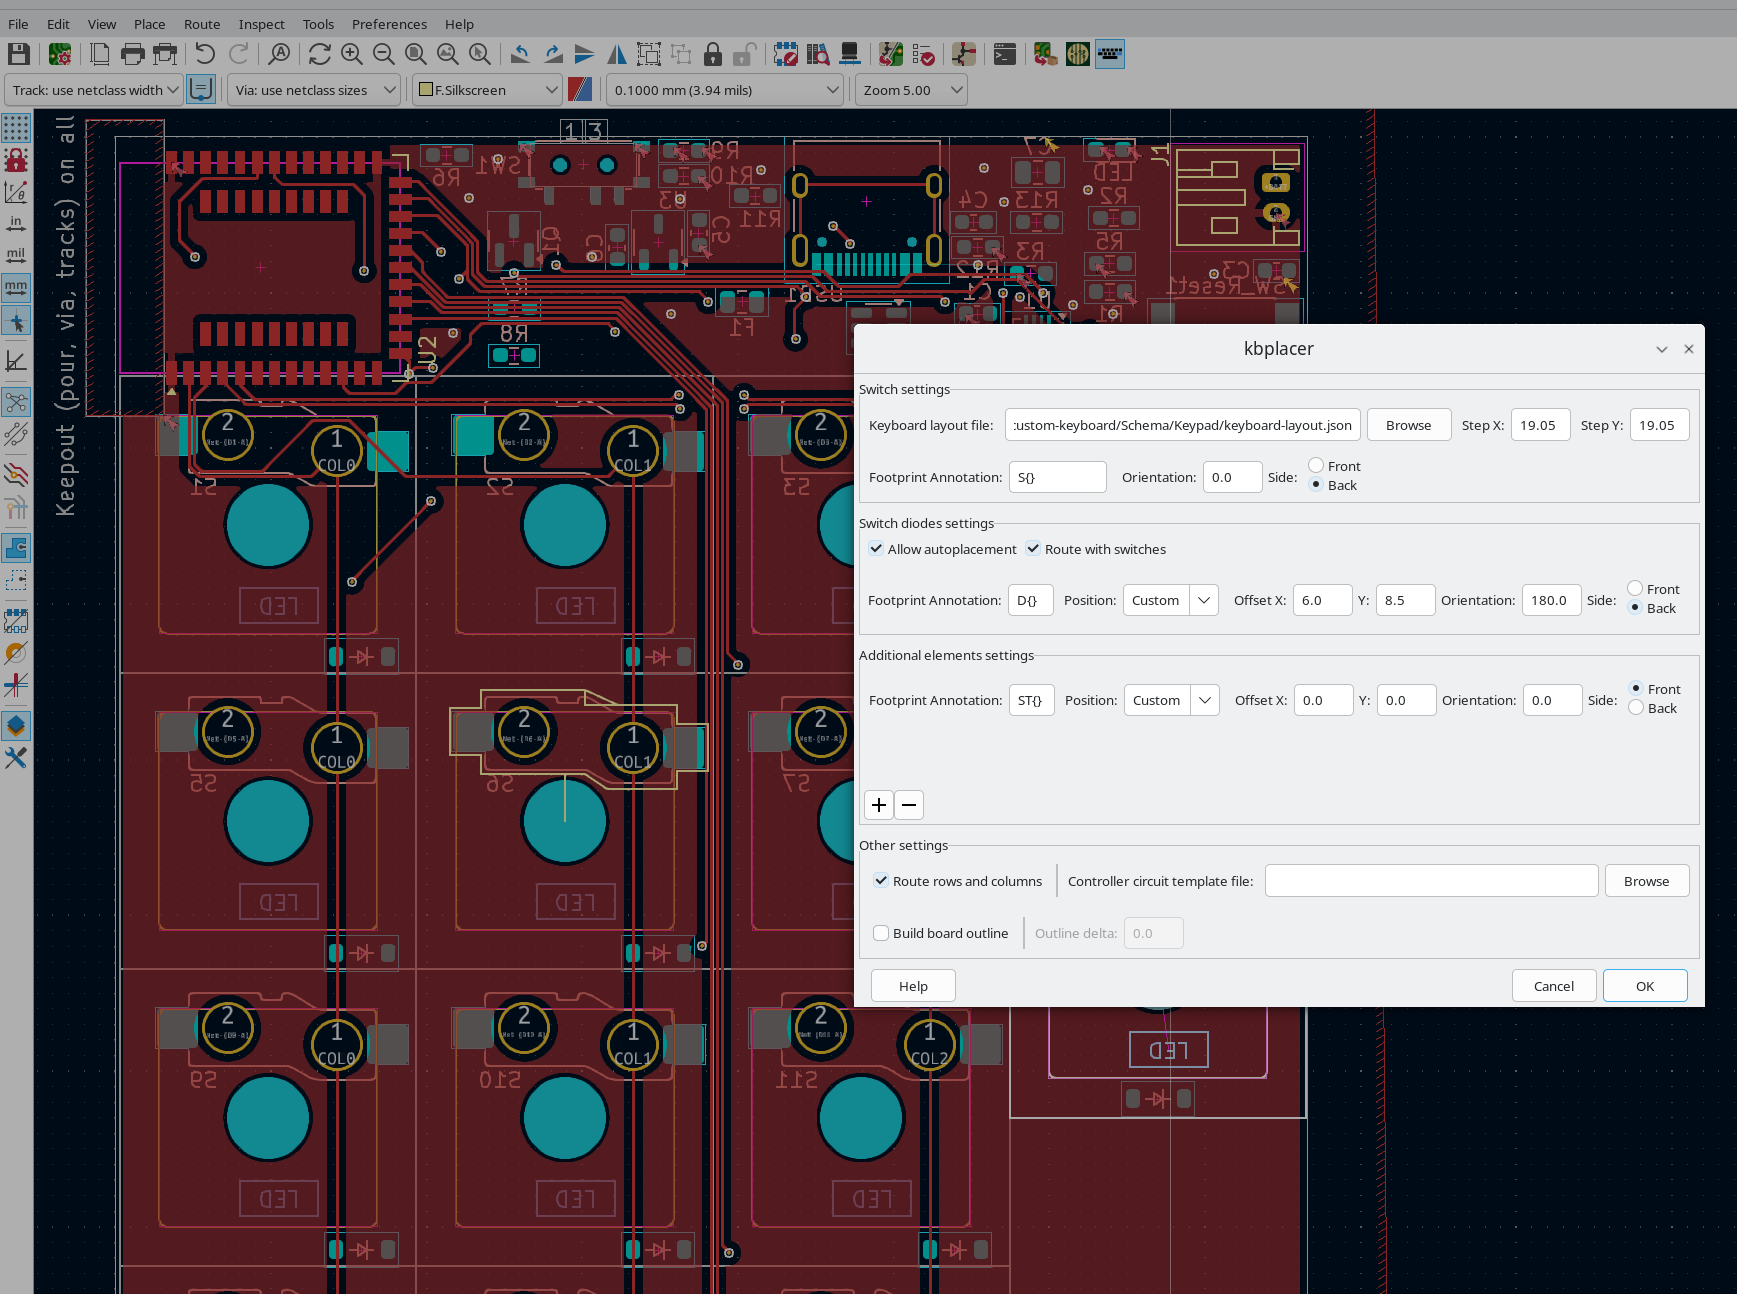Open the Inspect menu
Screen dimensions: 1737x1294
(261, 24)
